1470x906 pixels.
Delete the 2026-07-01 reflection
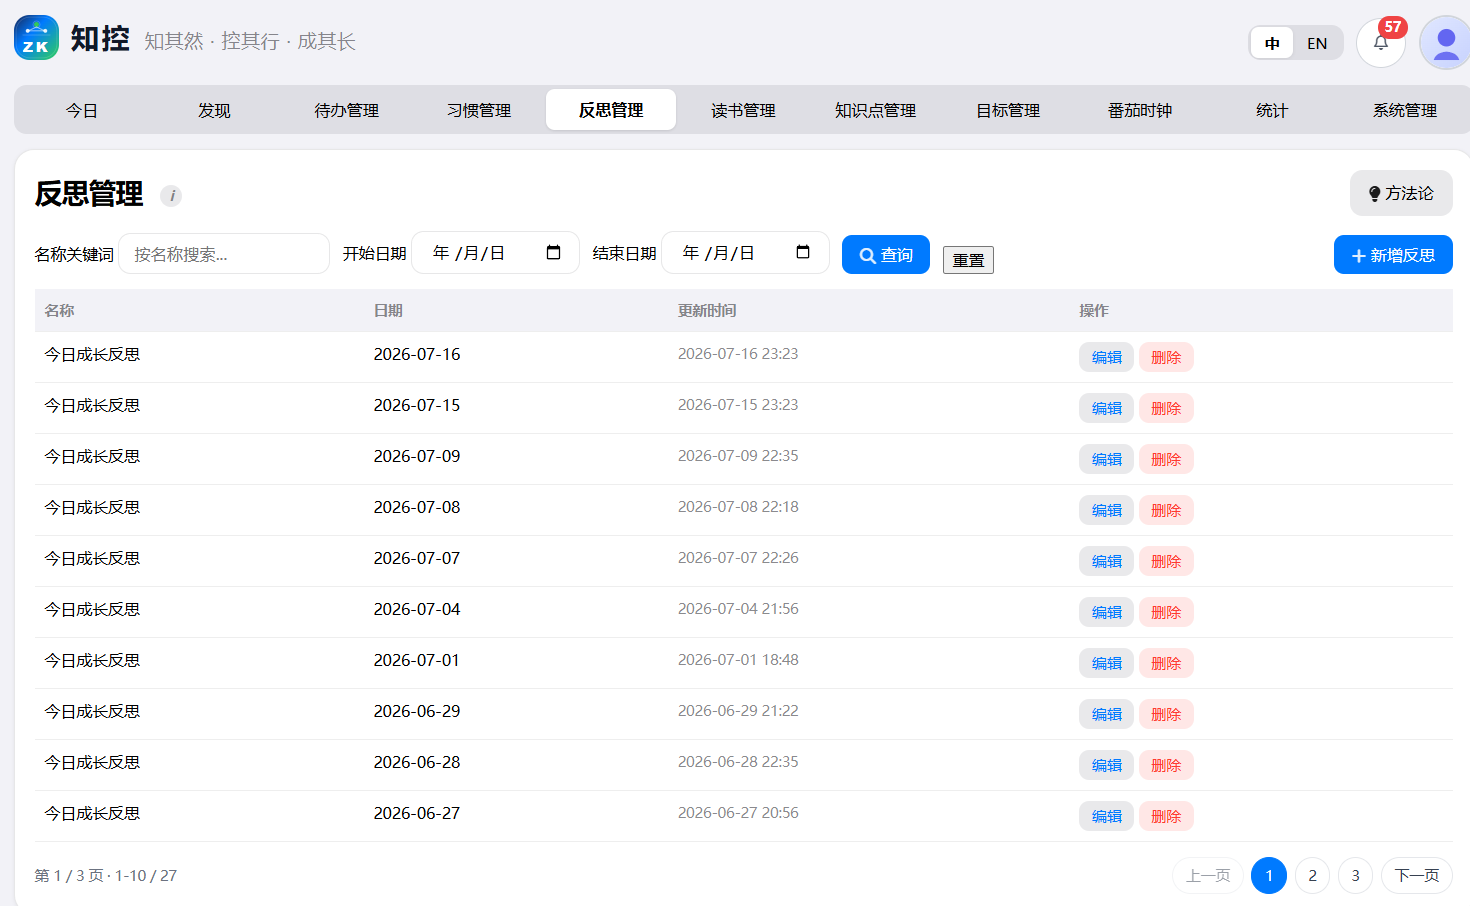[1166, 663]
